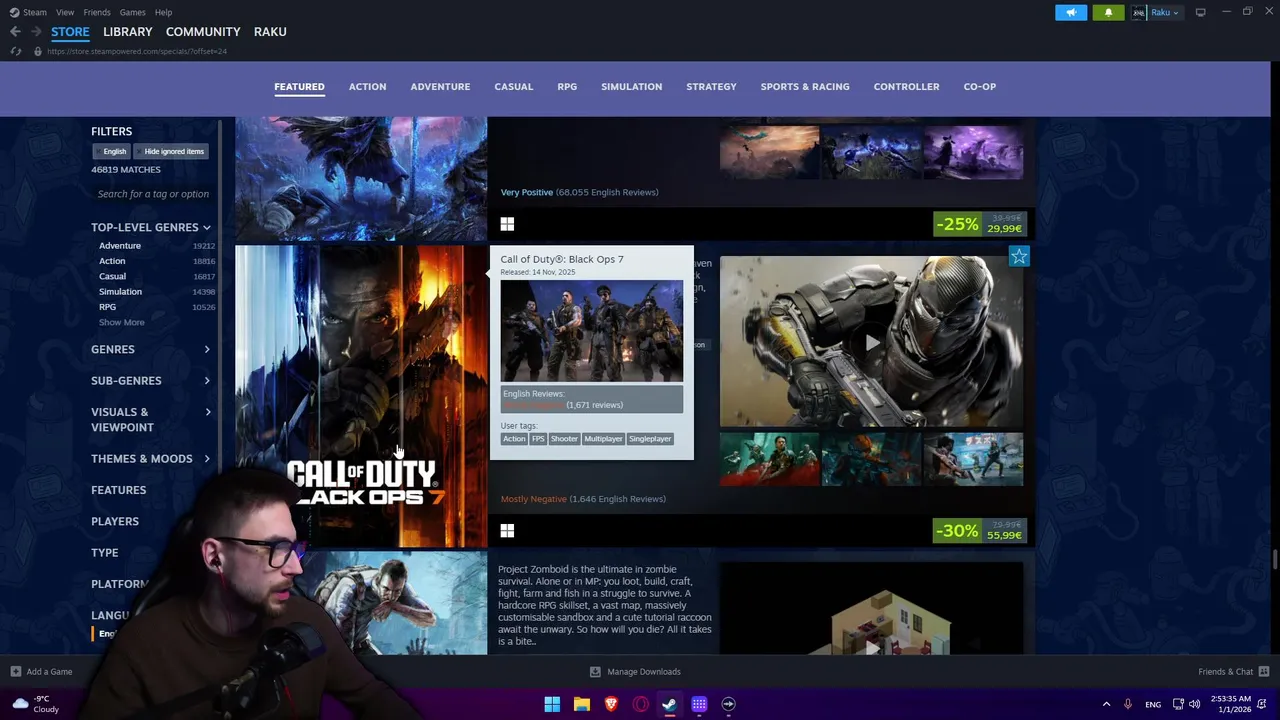Play the Black Ops 7 trailer video

pos(872,342)
